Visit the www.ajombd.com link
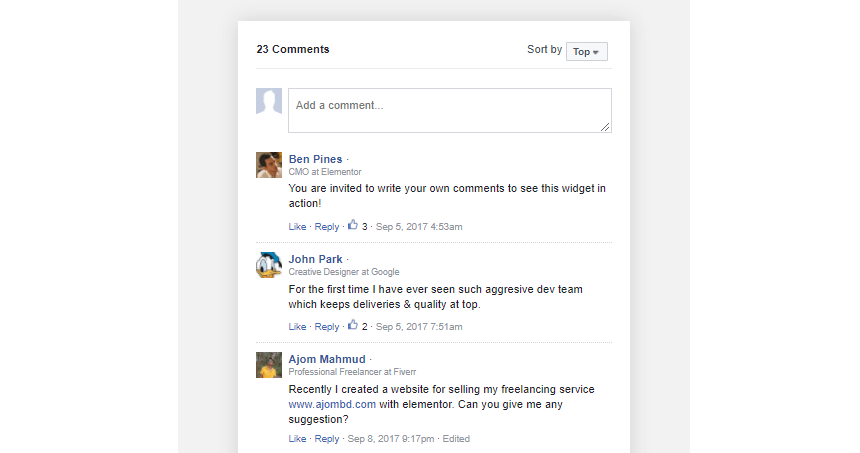Viewport: 860px width, 453px height. (332, 404)
